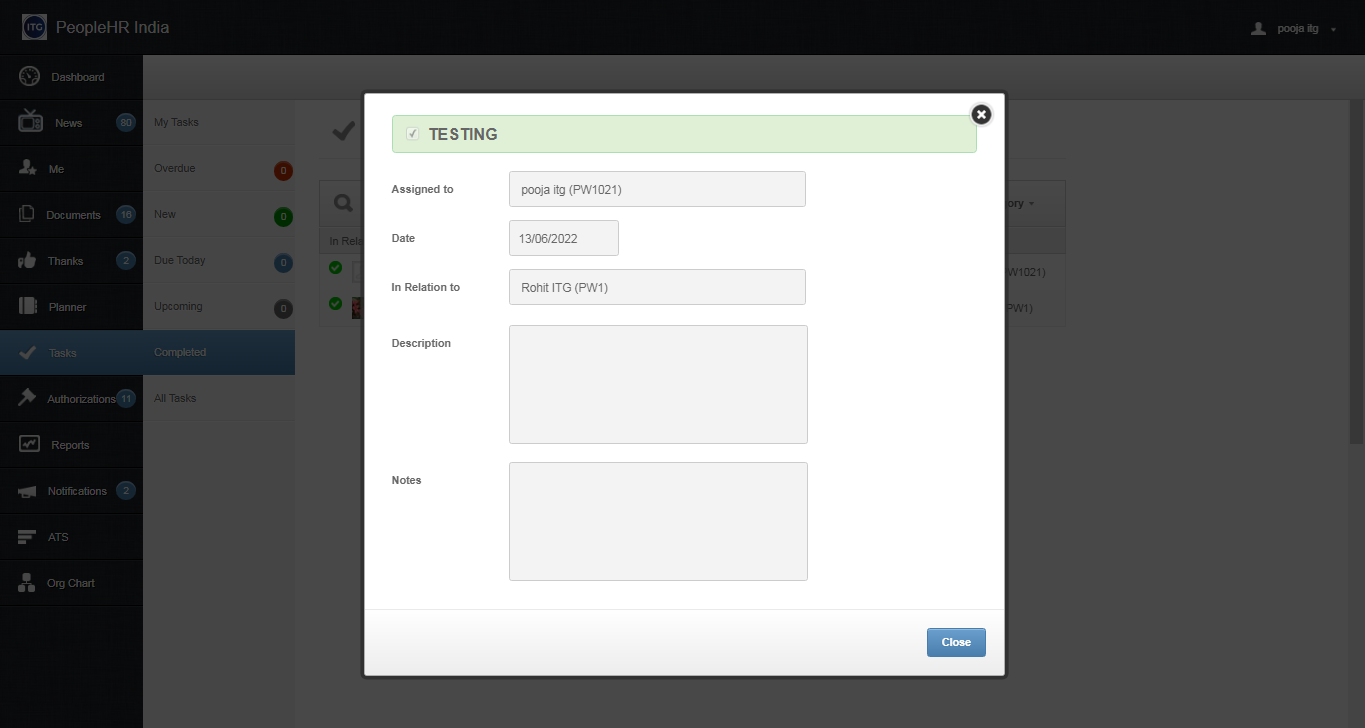Click the first row green status icon
The width and height of the screenshot is (1365, 728).
click(336, 267)
